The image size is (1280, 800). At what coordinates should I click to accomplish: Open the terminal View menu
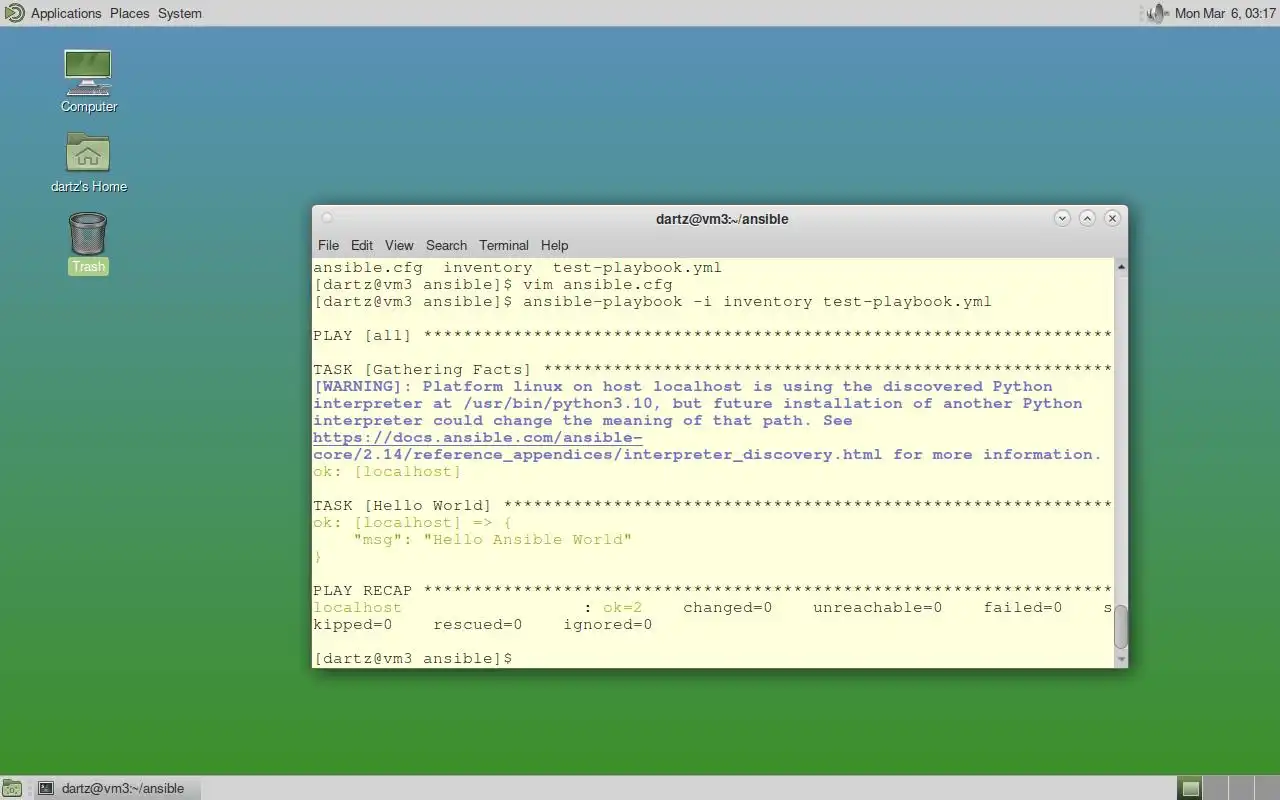tap(399, 245)
